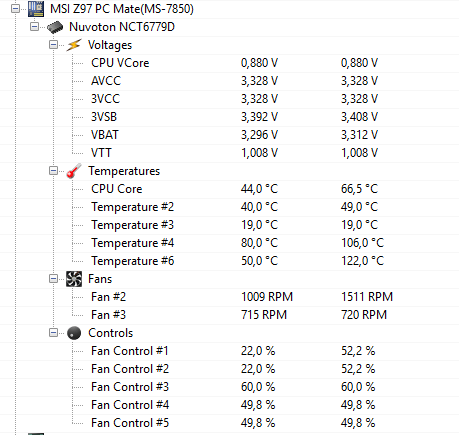The image size is (459, 435).
Task: Collapse the Fans group
Action: (x=53, y=279)
